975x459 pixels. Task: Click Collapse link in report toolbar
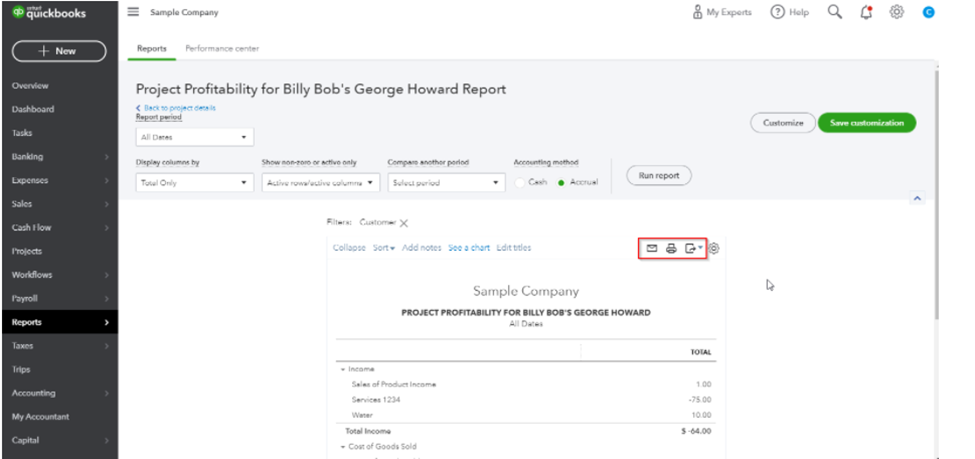tap(349, 248)
